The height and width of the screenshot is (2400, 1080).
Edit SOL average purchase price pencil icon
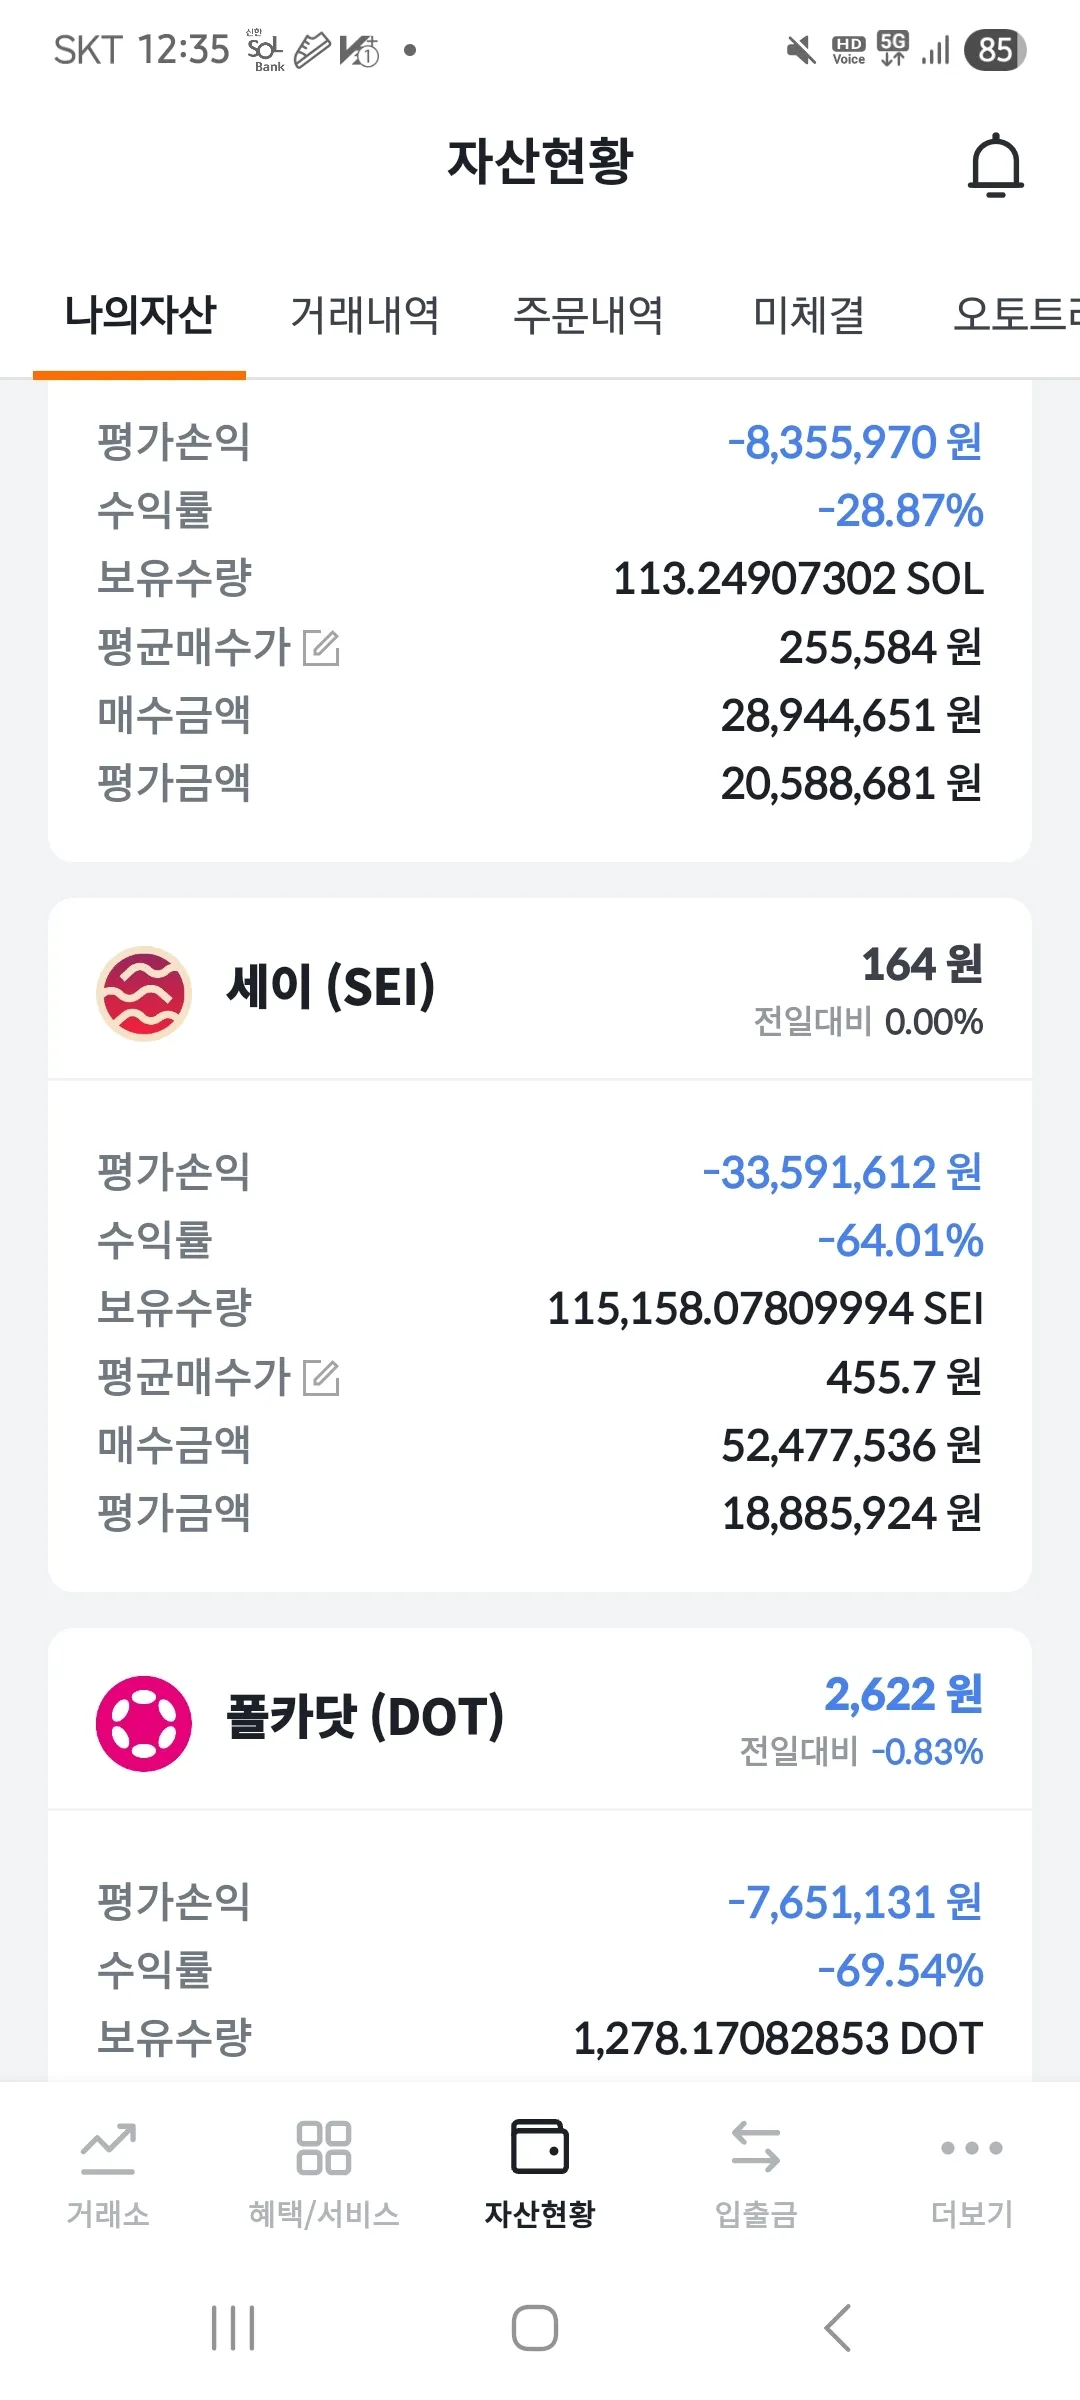pyautogui.click(x=322, y=648)
